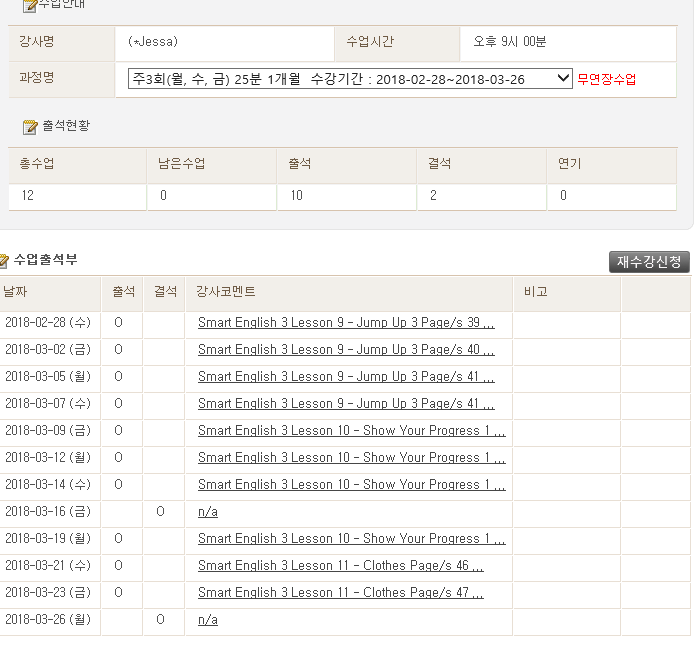Viewport: 696px width, 662px height.
Task: Open the 과정명 course period dropdown
Action: point(350,79)
